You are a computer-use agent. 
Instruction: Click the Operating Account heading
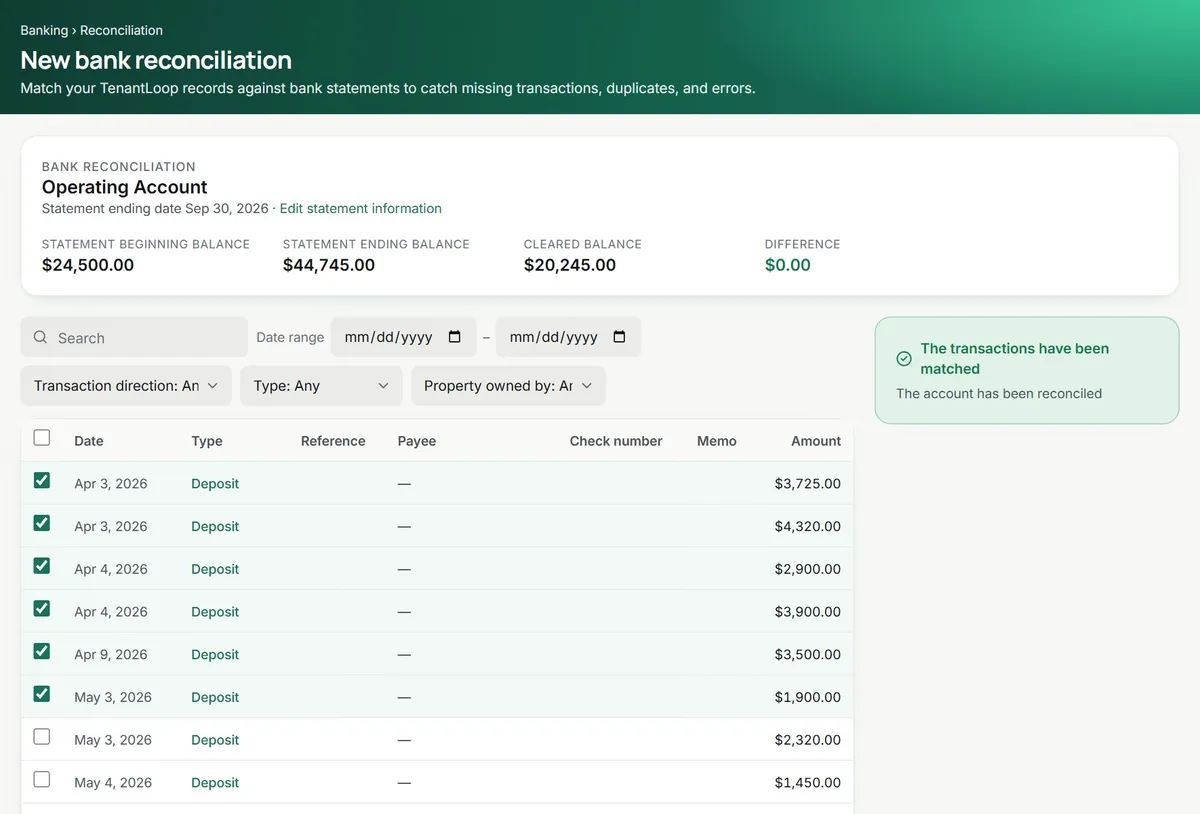(125, 187)
